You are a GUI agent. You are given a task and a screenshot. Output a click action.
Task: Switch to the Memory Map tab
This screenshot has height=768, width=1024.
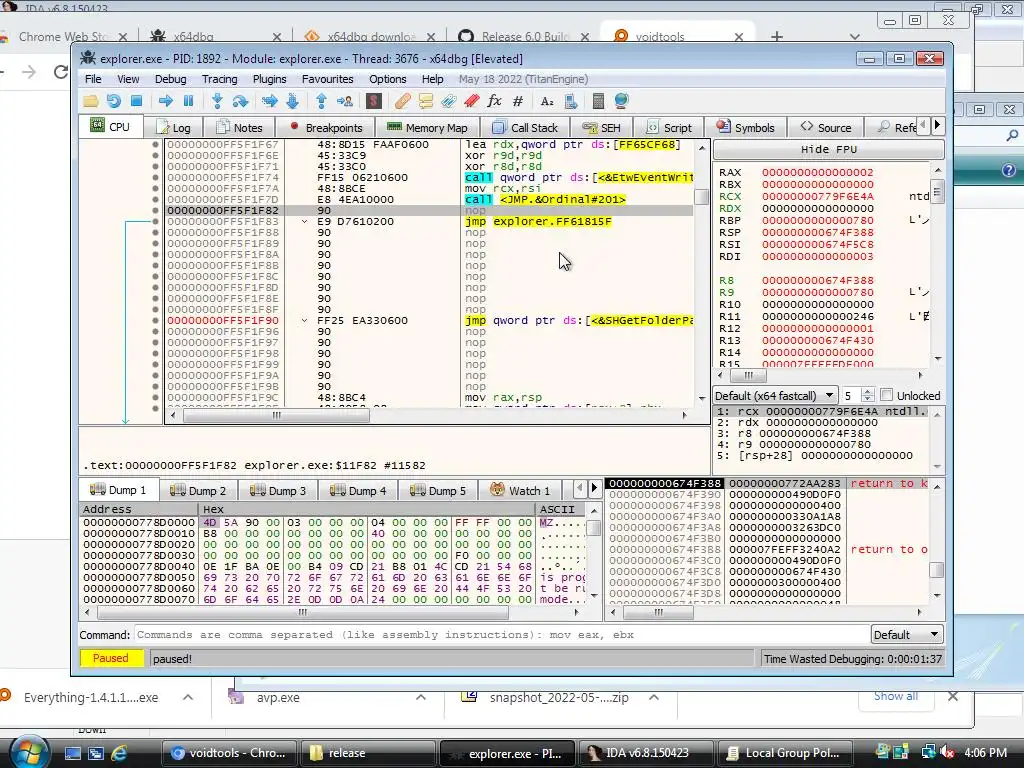tap(427, 127)
